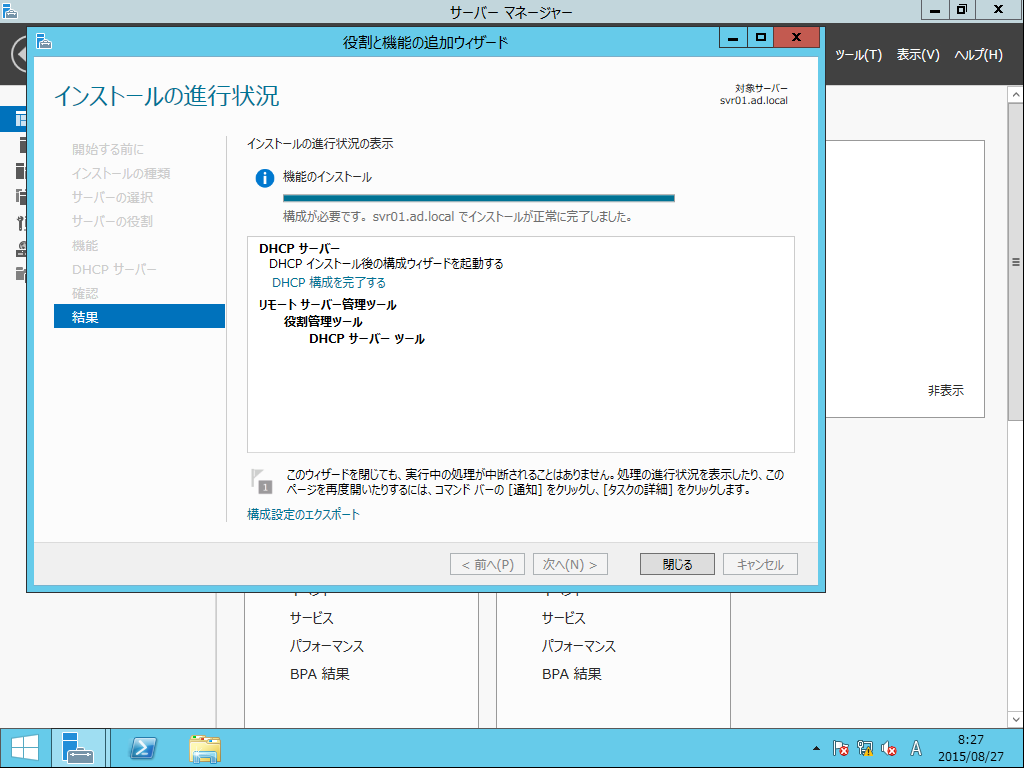The height and width of the screenshot is (768, 1024).
Task: Click パフォーマンス in the left server tile
Action: [327, 646]
